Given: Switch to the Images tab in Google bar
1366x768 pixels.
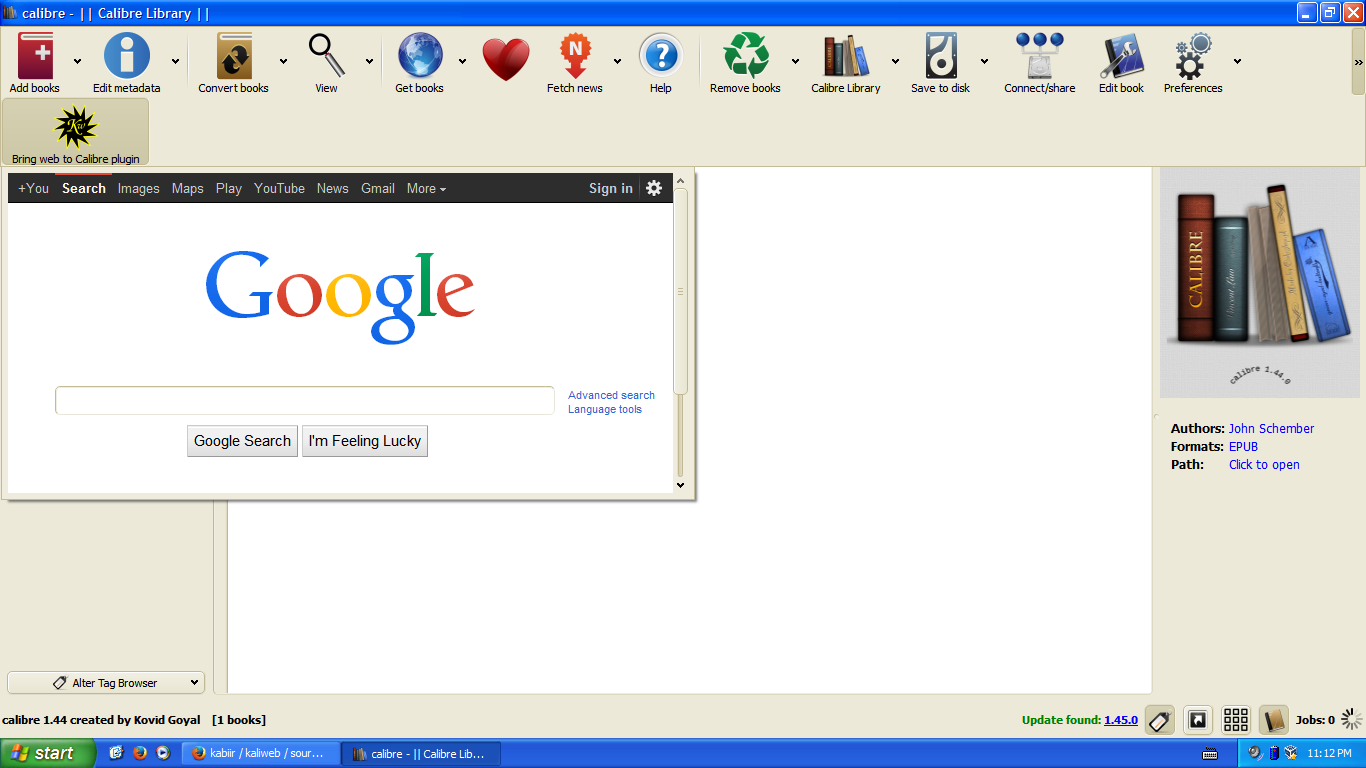Looking at the screenshot, I should (139, 188).
